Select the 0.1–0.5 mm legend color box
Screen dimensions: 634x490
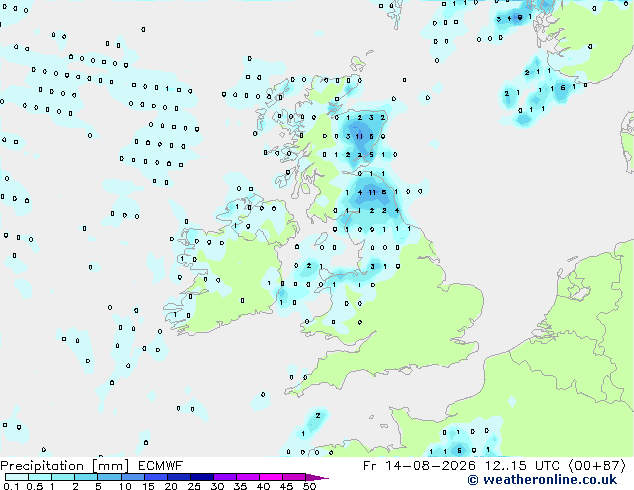click(17, 477)
